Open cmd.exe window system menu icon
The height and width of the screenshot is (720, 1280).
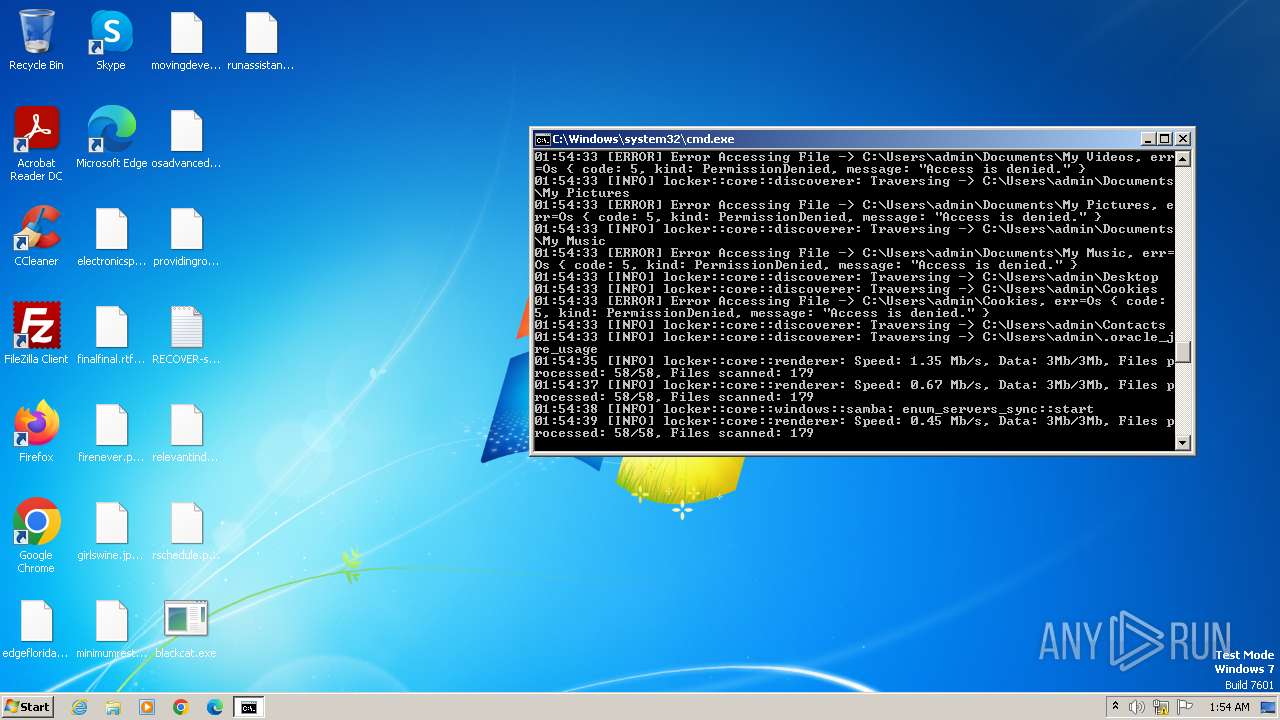pyautogui.click(x=542, y=139)
